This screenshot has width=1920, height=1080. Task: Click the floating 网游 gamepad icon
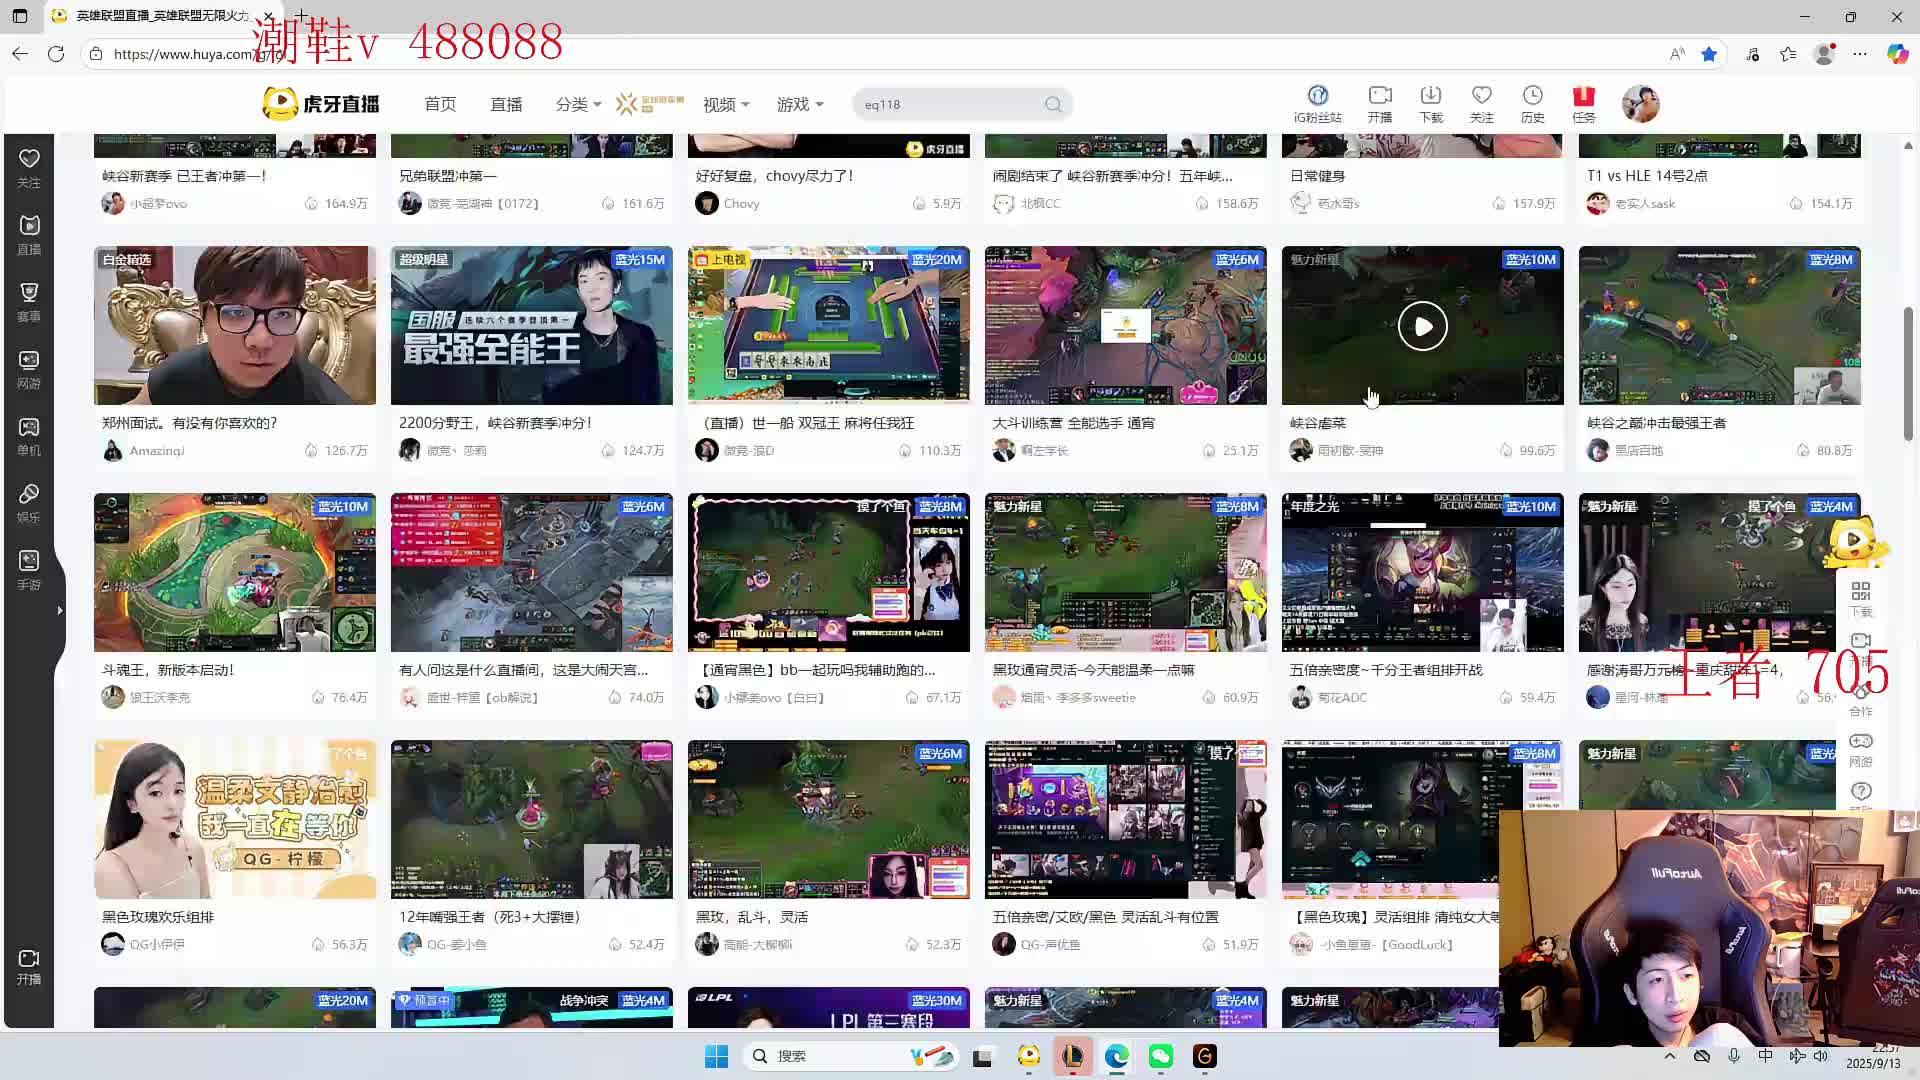tap(1860, 748)
